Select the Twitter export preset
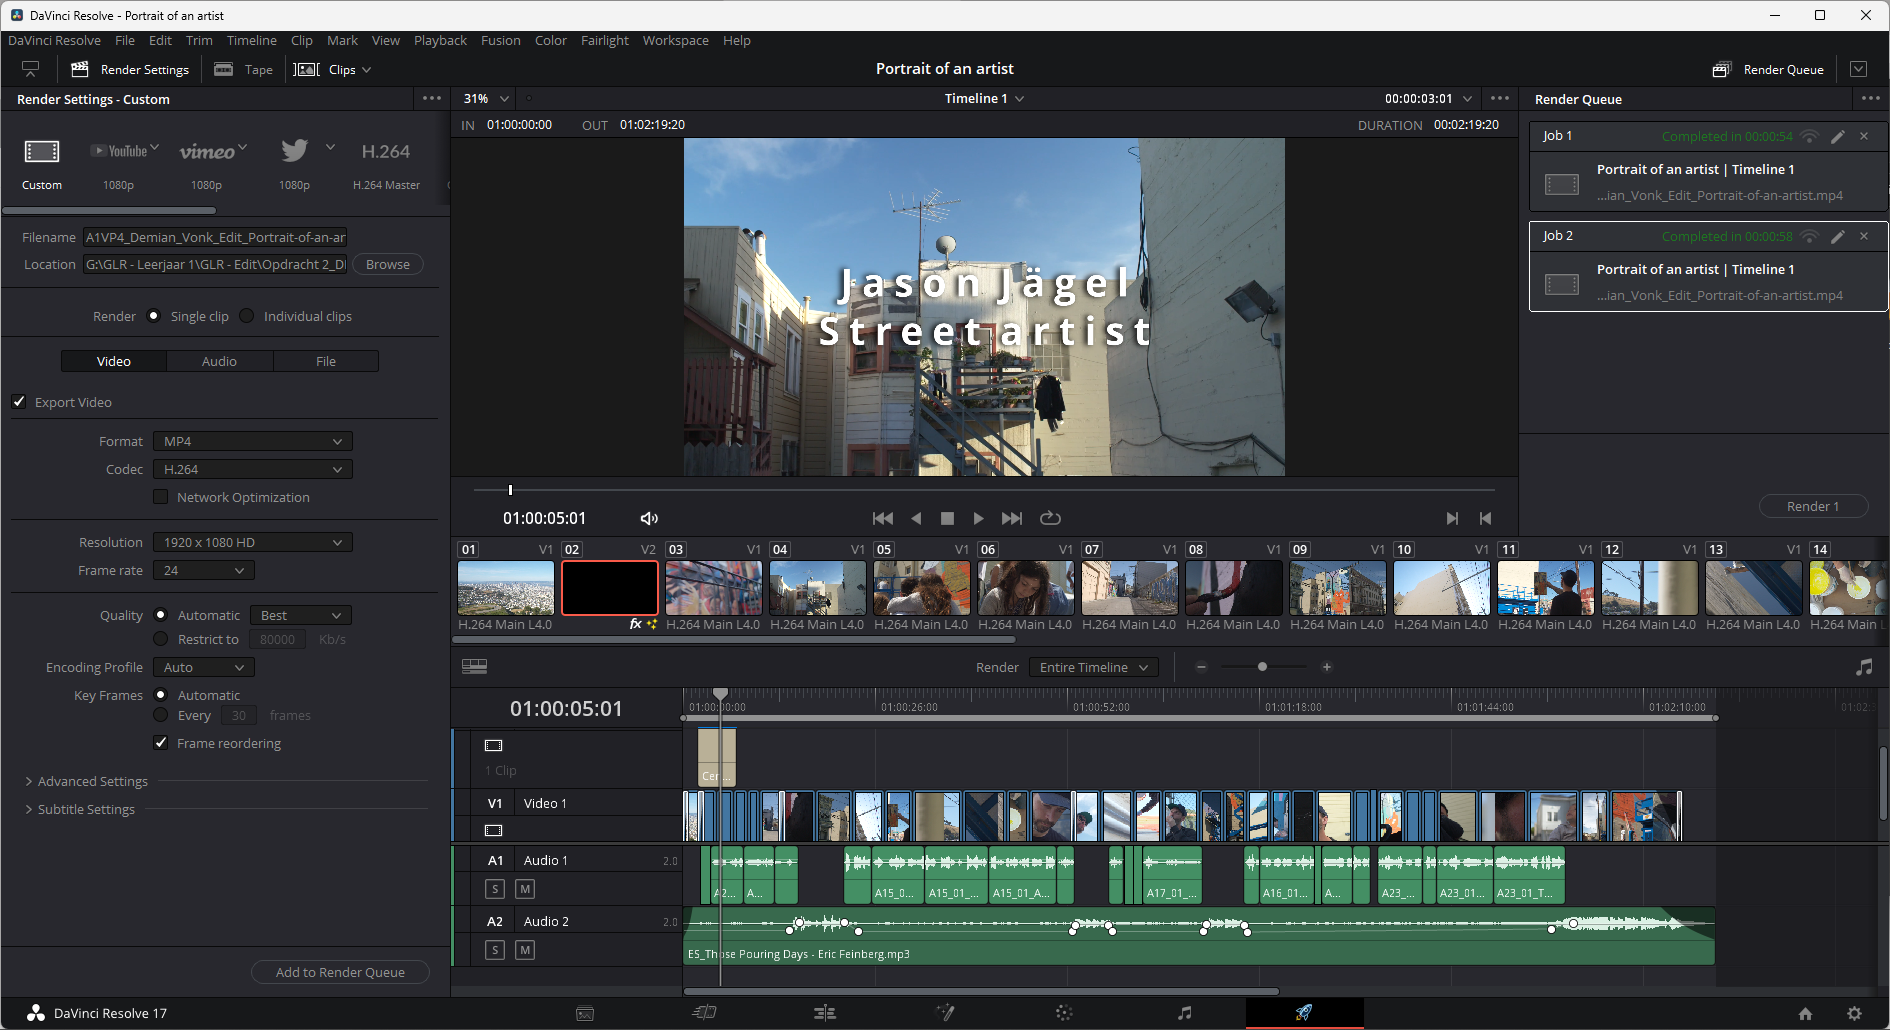The image size is (1890, 1030). [x=294, y=152]
